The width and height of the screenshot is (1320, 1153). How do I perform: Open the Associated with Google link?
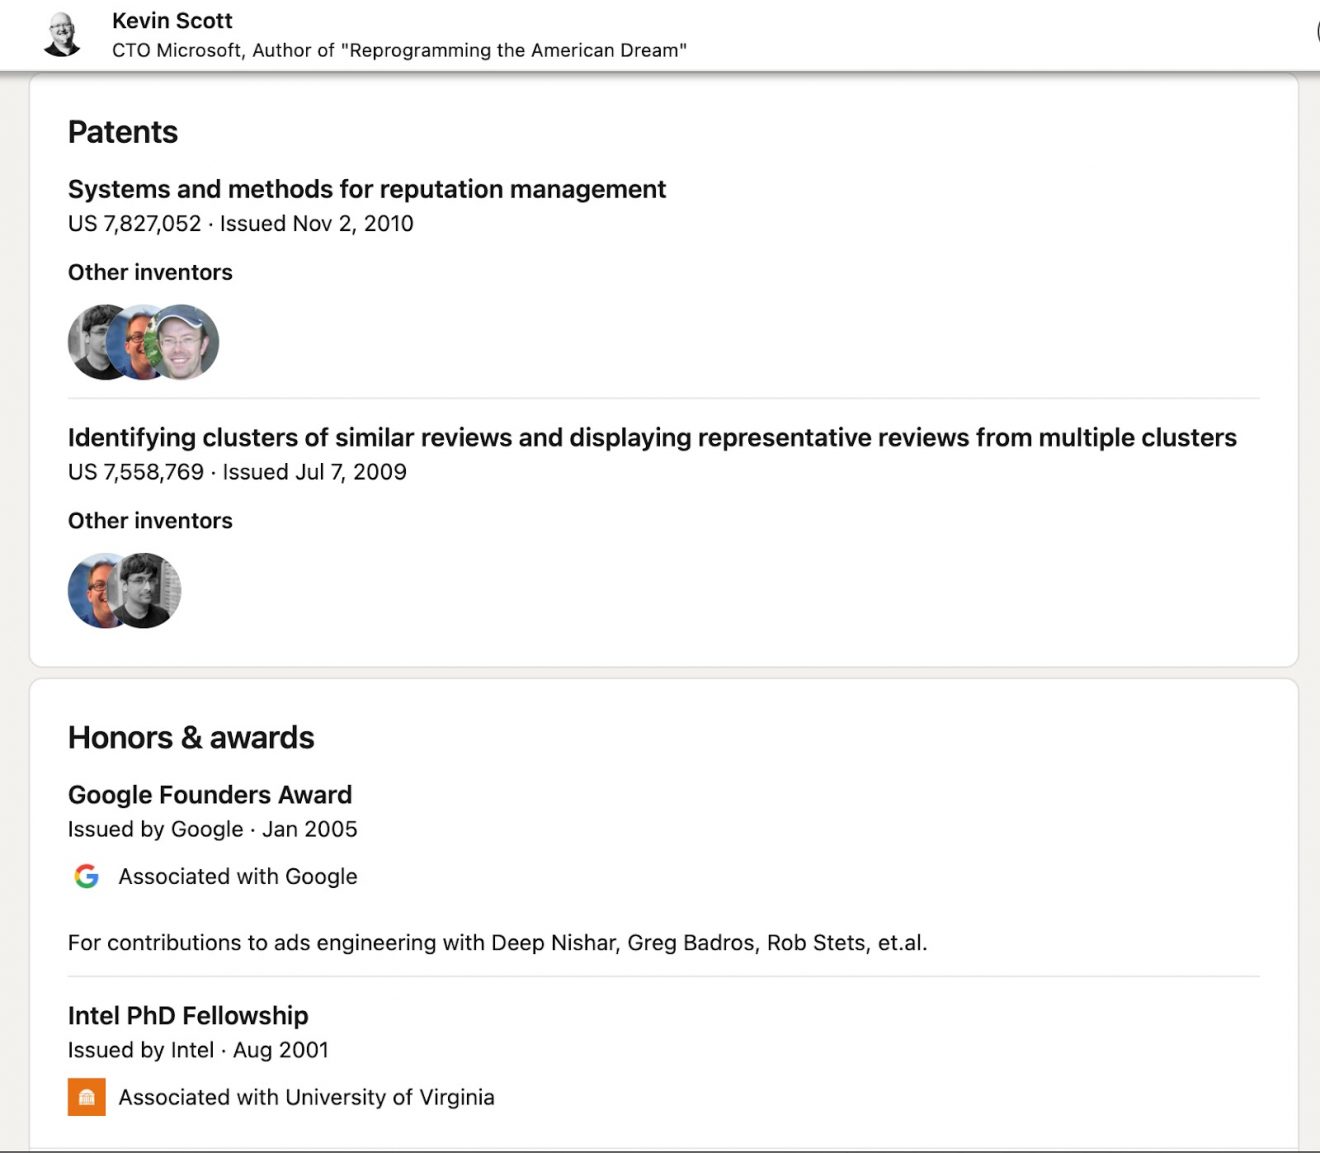(238, 876)
